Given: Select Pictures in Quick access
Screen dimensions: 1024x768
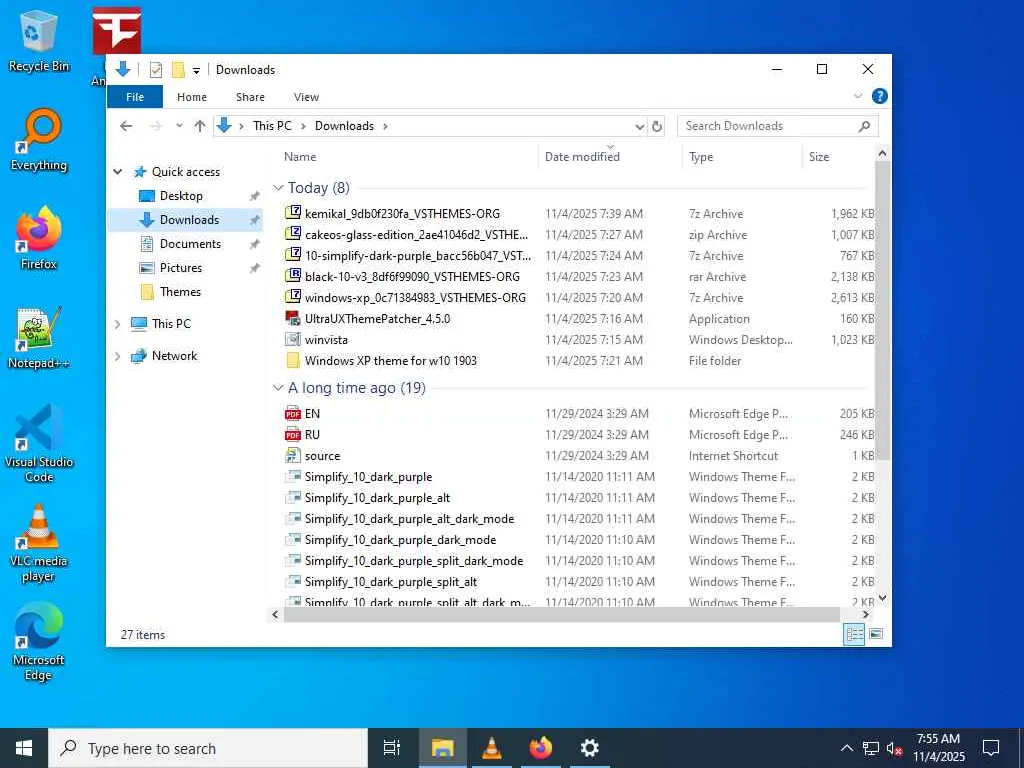Looking at the screenshot, I should pos(181,268).
